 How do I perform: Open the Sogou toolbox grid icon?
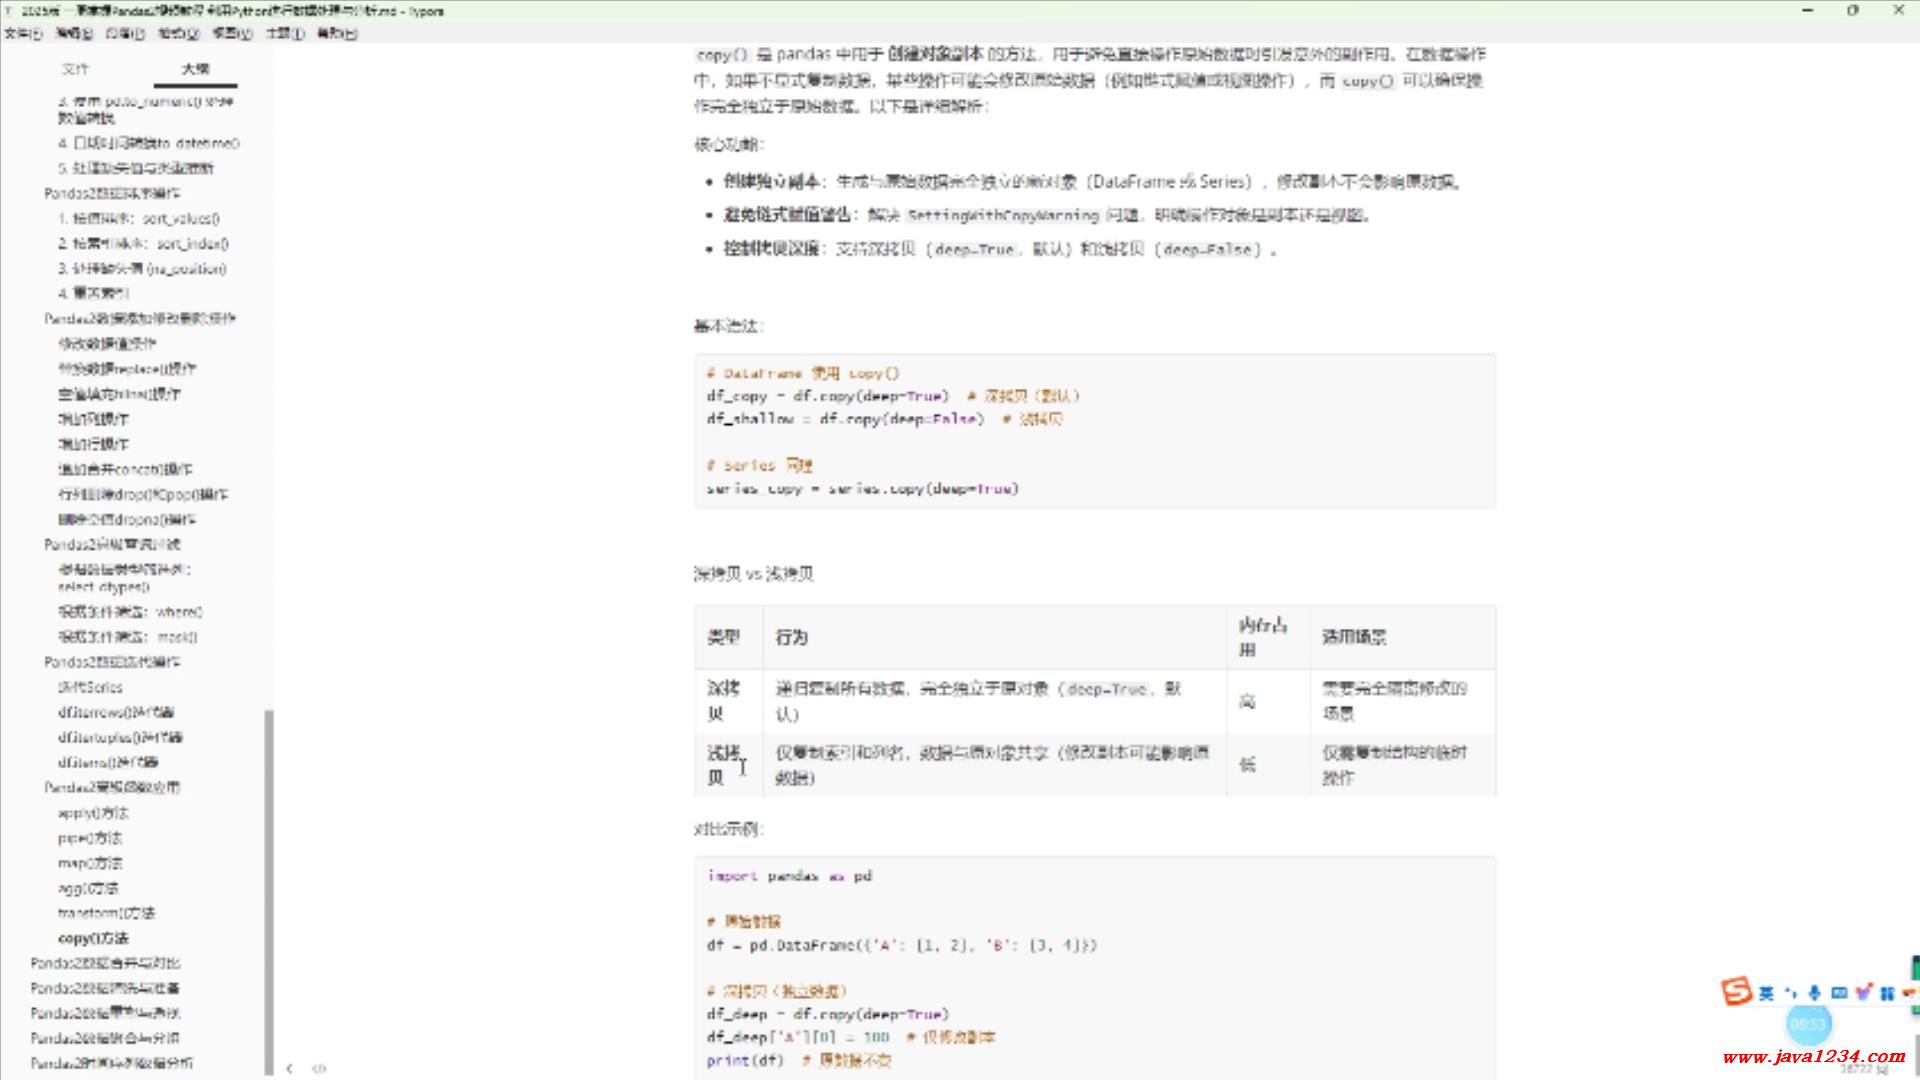(x=1887, y=993)
